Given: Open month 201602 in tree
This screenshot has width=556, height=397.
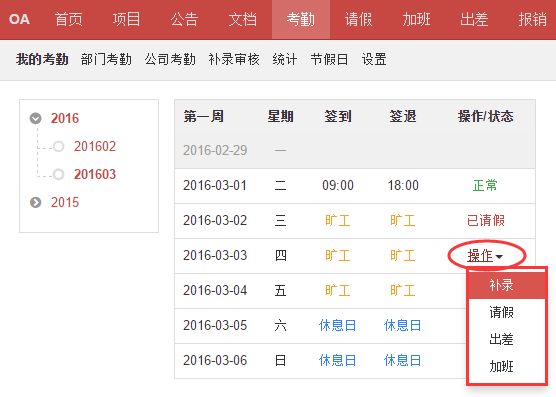Looking at the screenshot, I should (x=95, y=146).
